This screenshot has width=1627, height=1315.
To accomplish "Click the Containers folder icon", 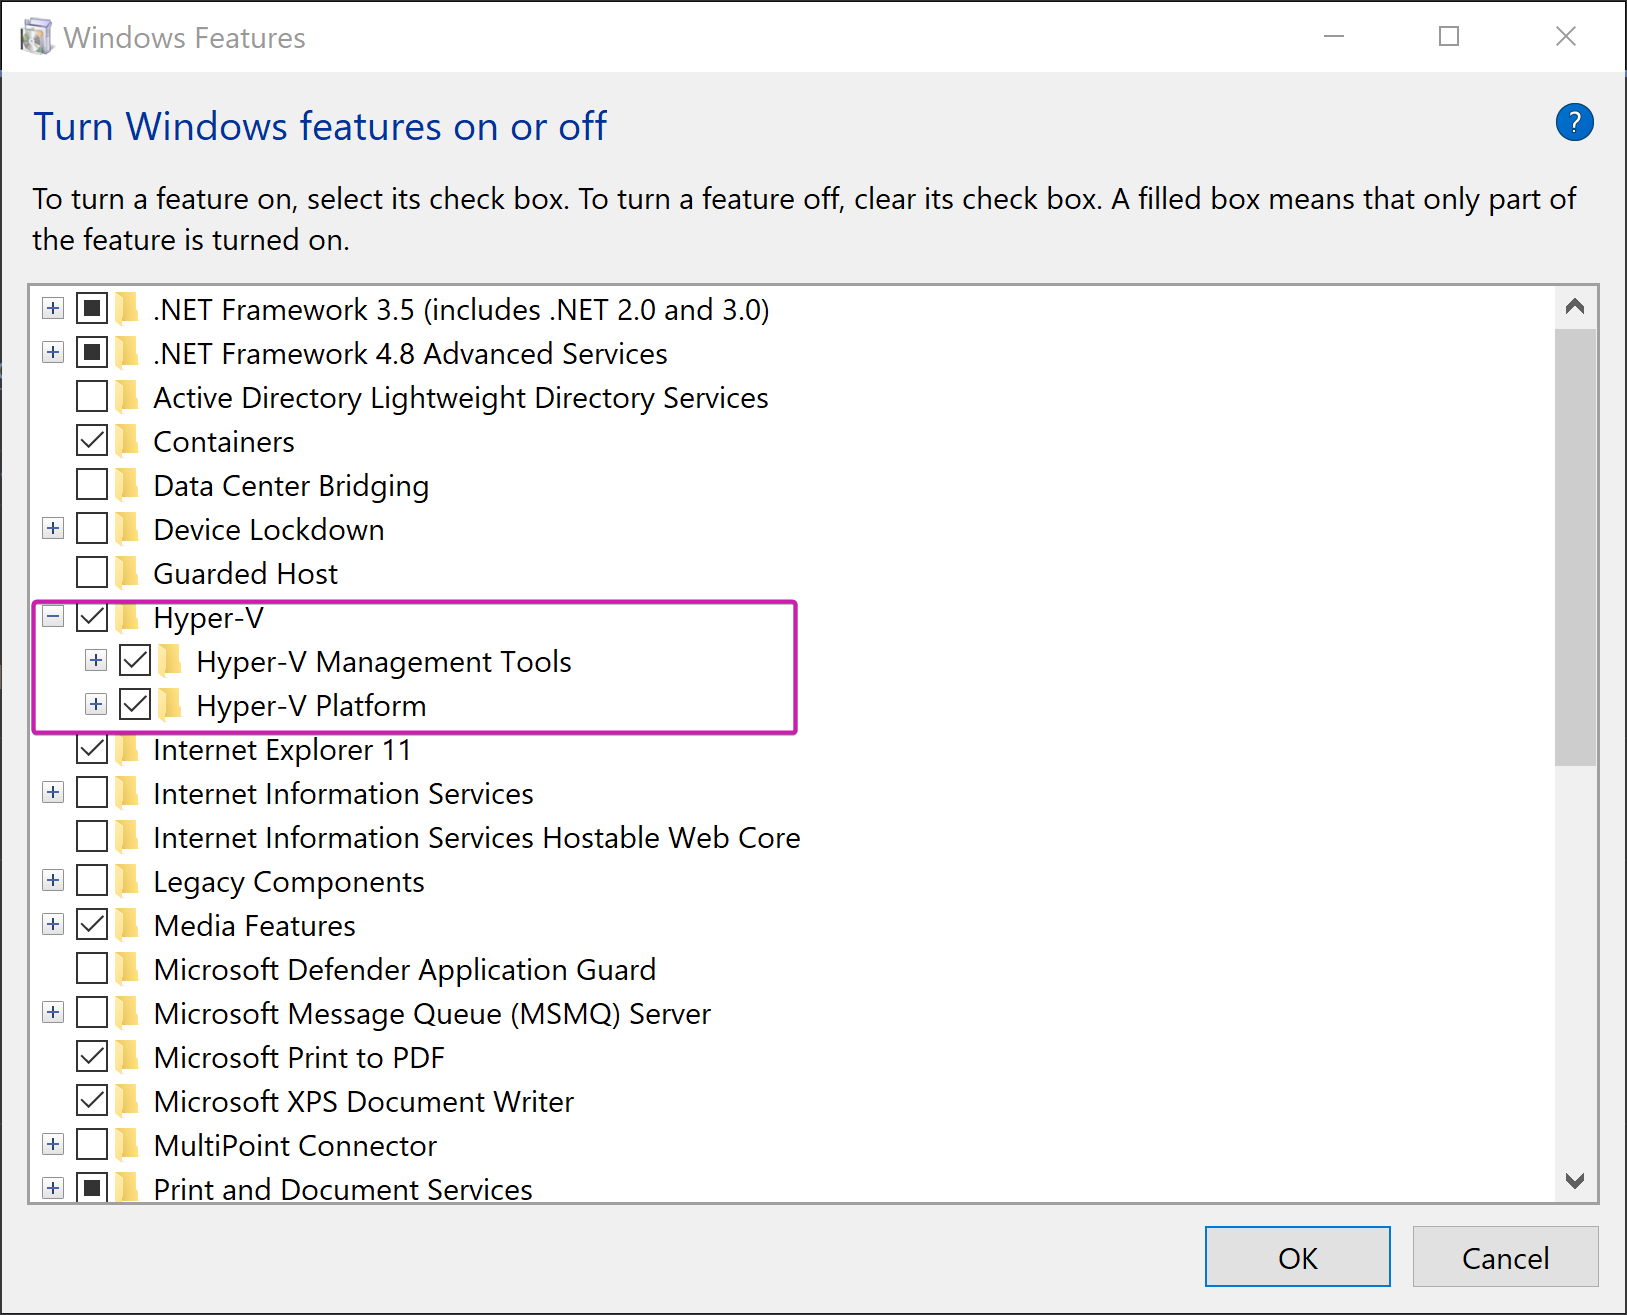I will point(128,441).
